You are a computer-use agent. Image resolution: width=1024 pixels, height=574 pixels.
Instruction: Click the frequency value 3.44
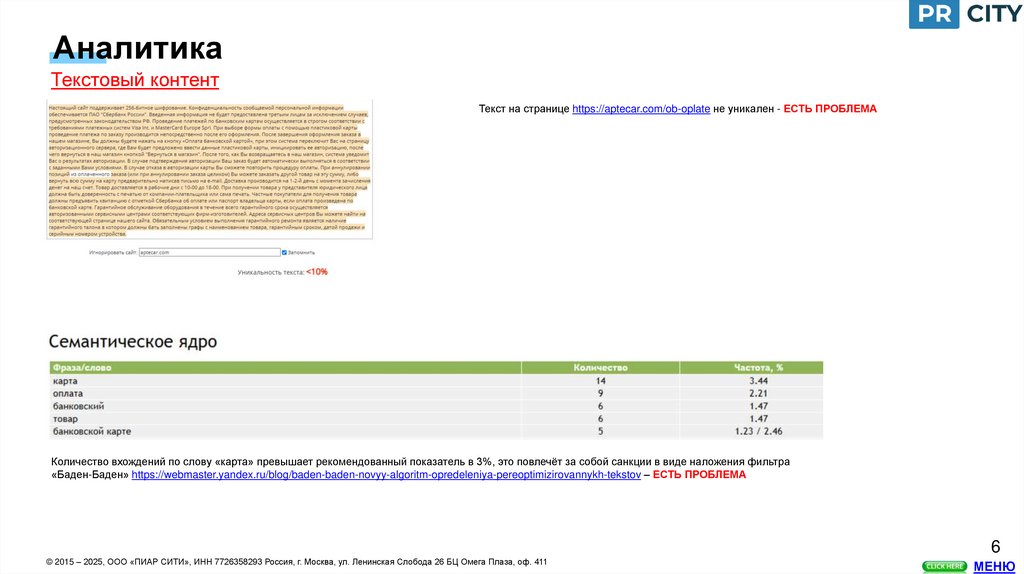coord(758,381)
